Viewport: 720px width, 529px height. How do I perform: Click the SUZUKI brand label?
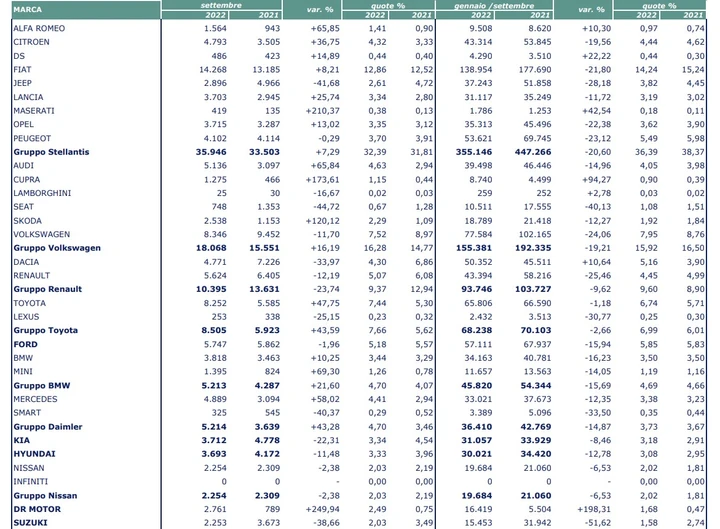point(30,523)
